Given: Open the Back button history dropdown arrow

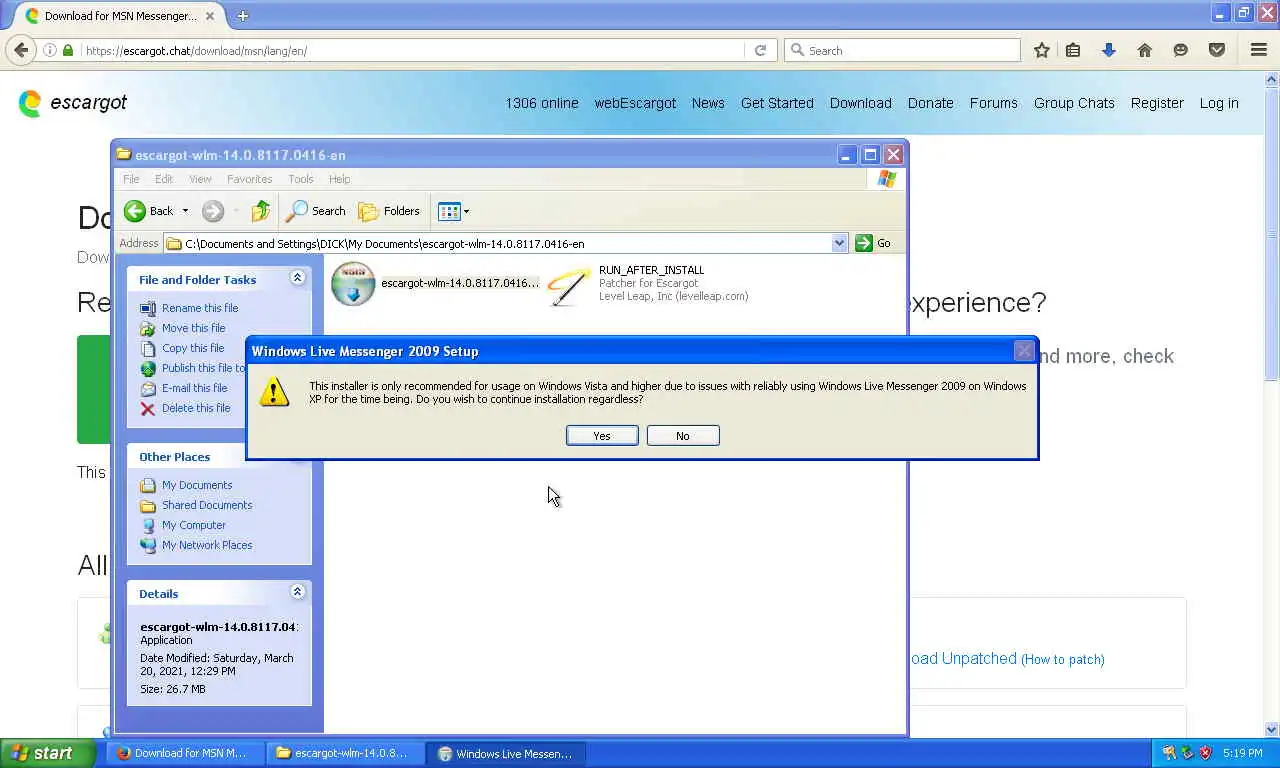Looking at the screenshot, I should (185, 211).
